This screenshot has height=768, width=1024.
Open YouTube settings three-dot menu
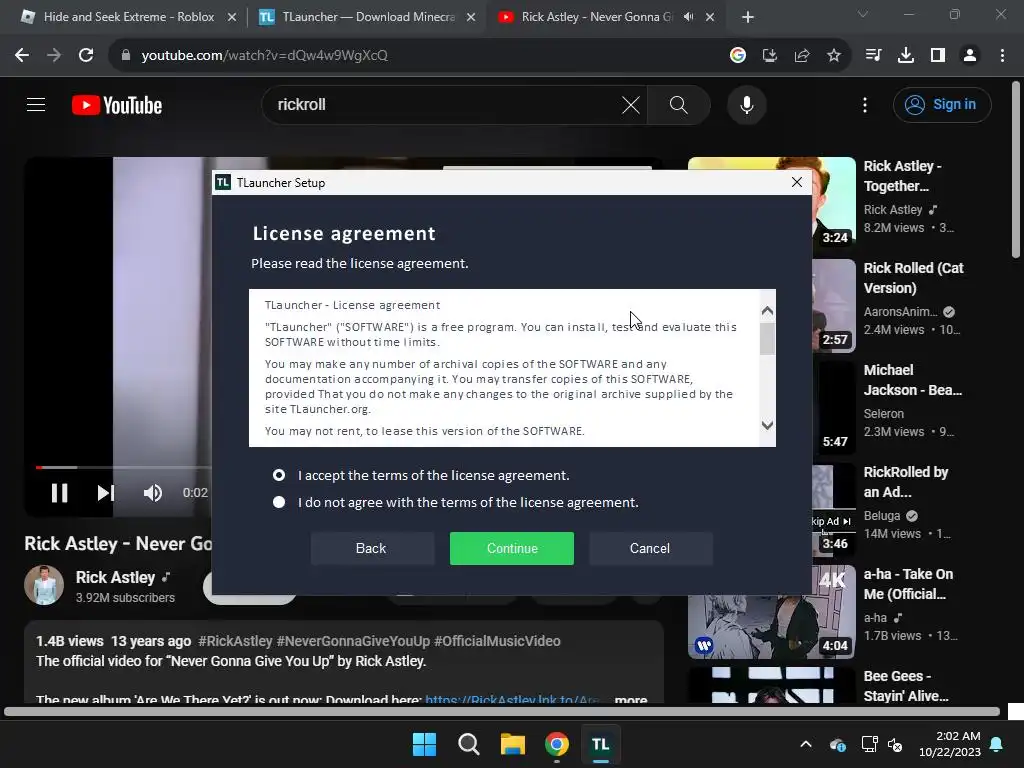[865, 104]
